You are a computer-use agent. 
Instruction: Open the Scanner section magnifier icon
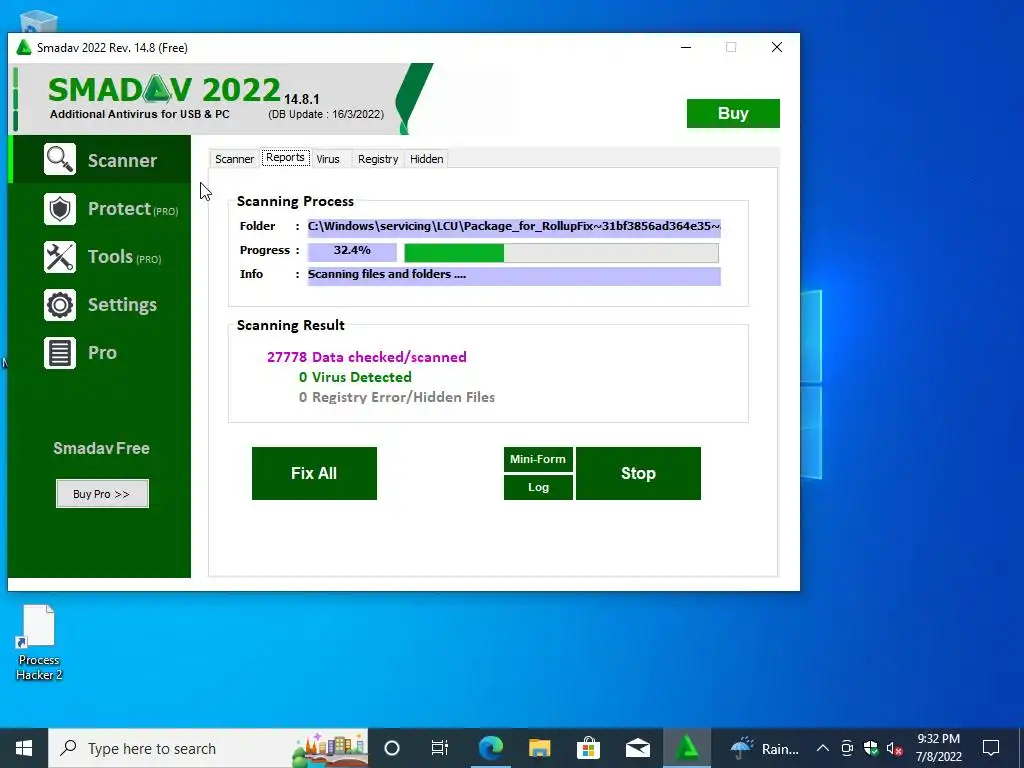click(60, 159)
